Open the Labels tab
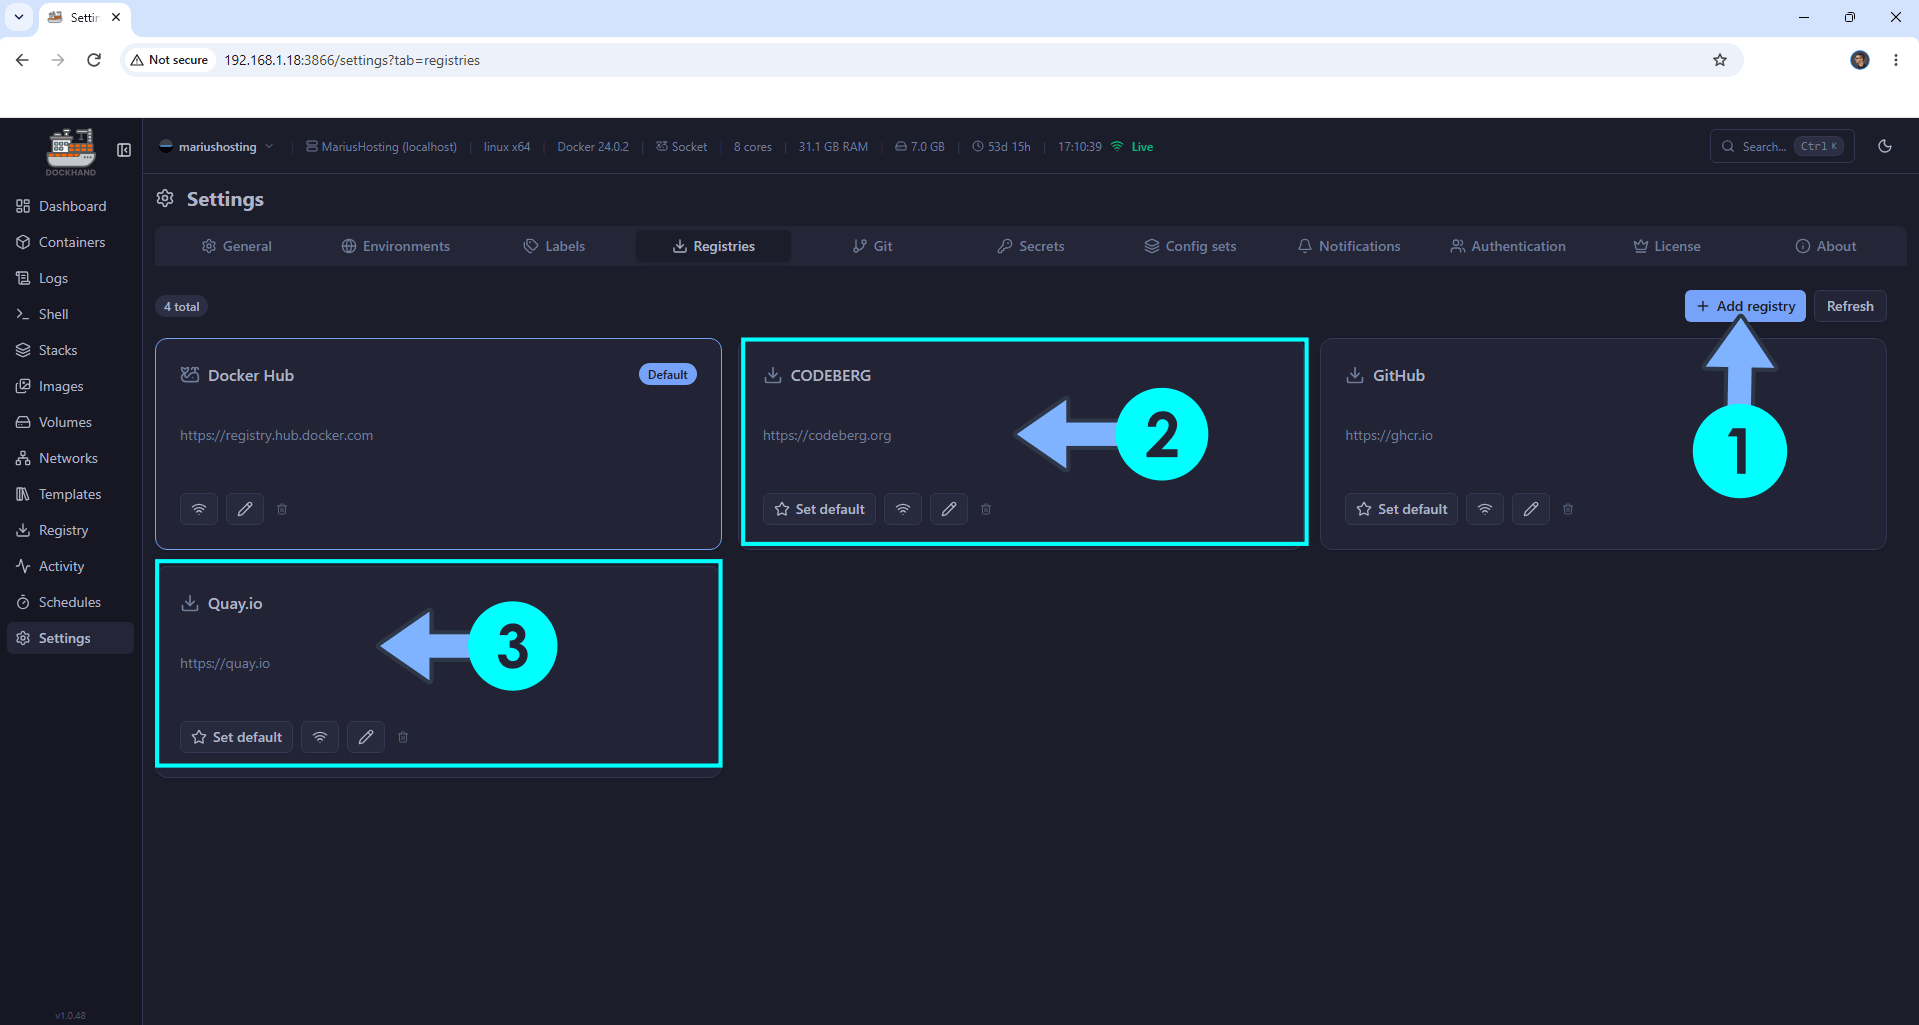This screenshot has width=1919, height=1025. (555, 246)
